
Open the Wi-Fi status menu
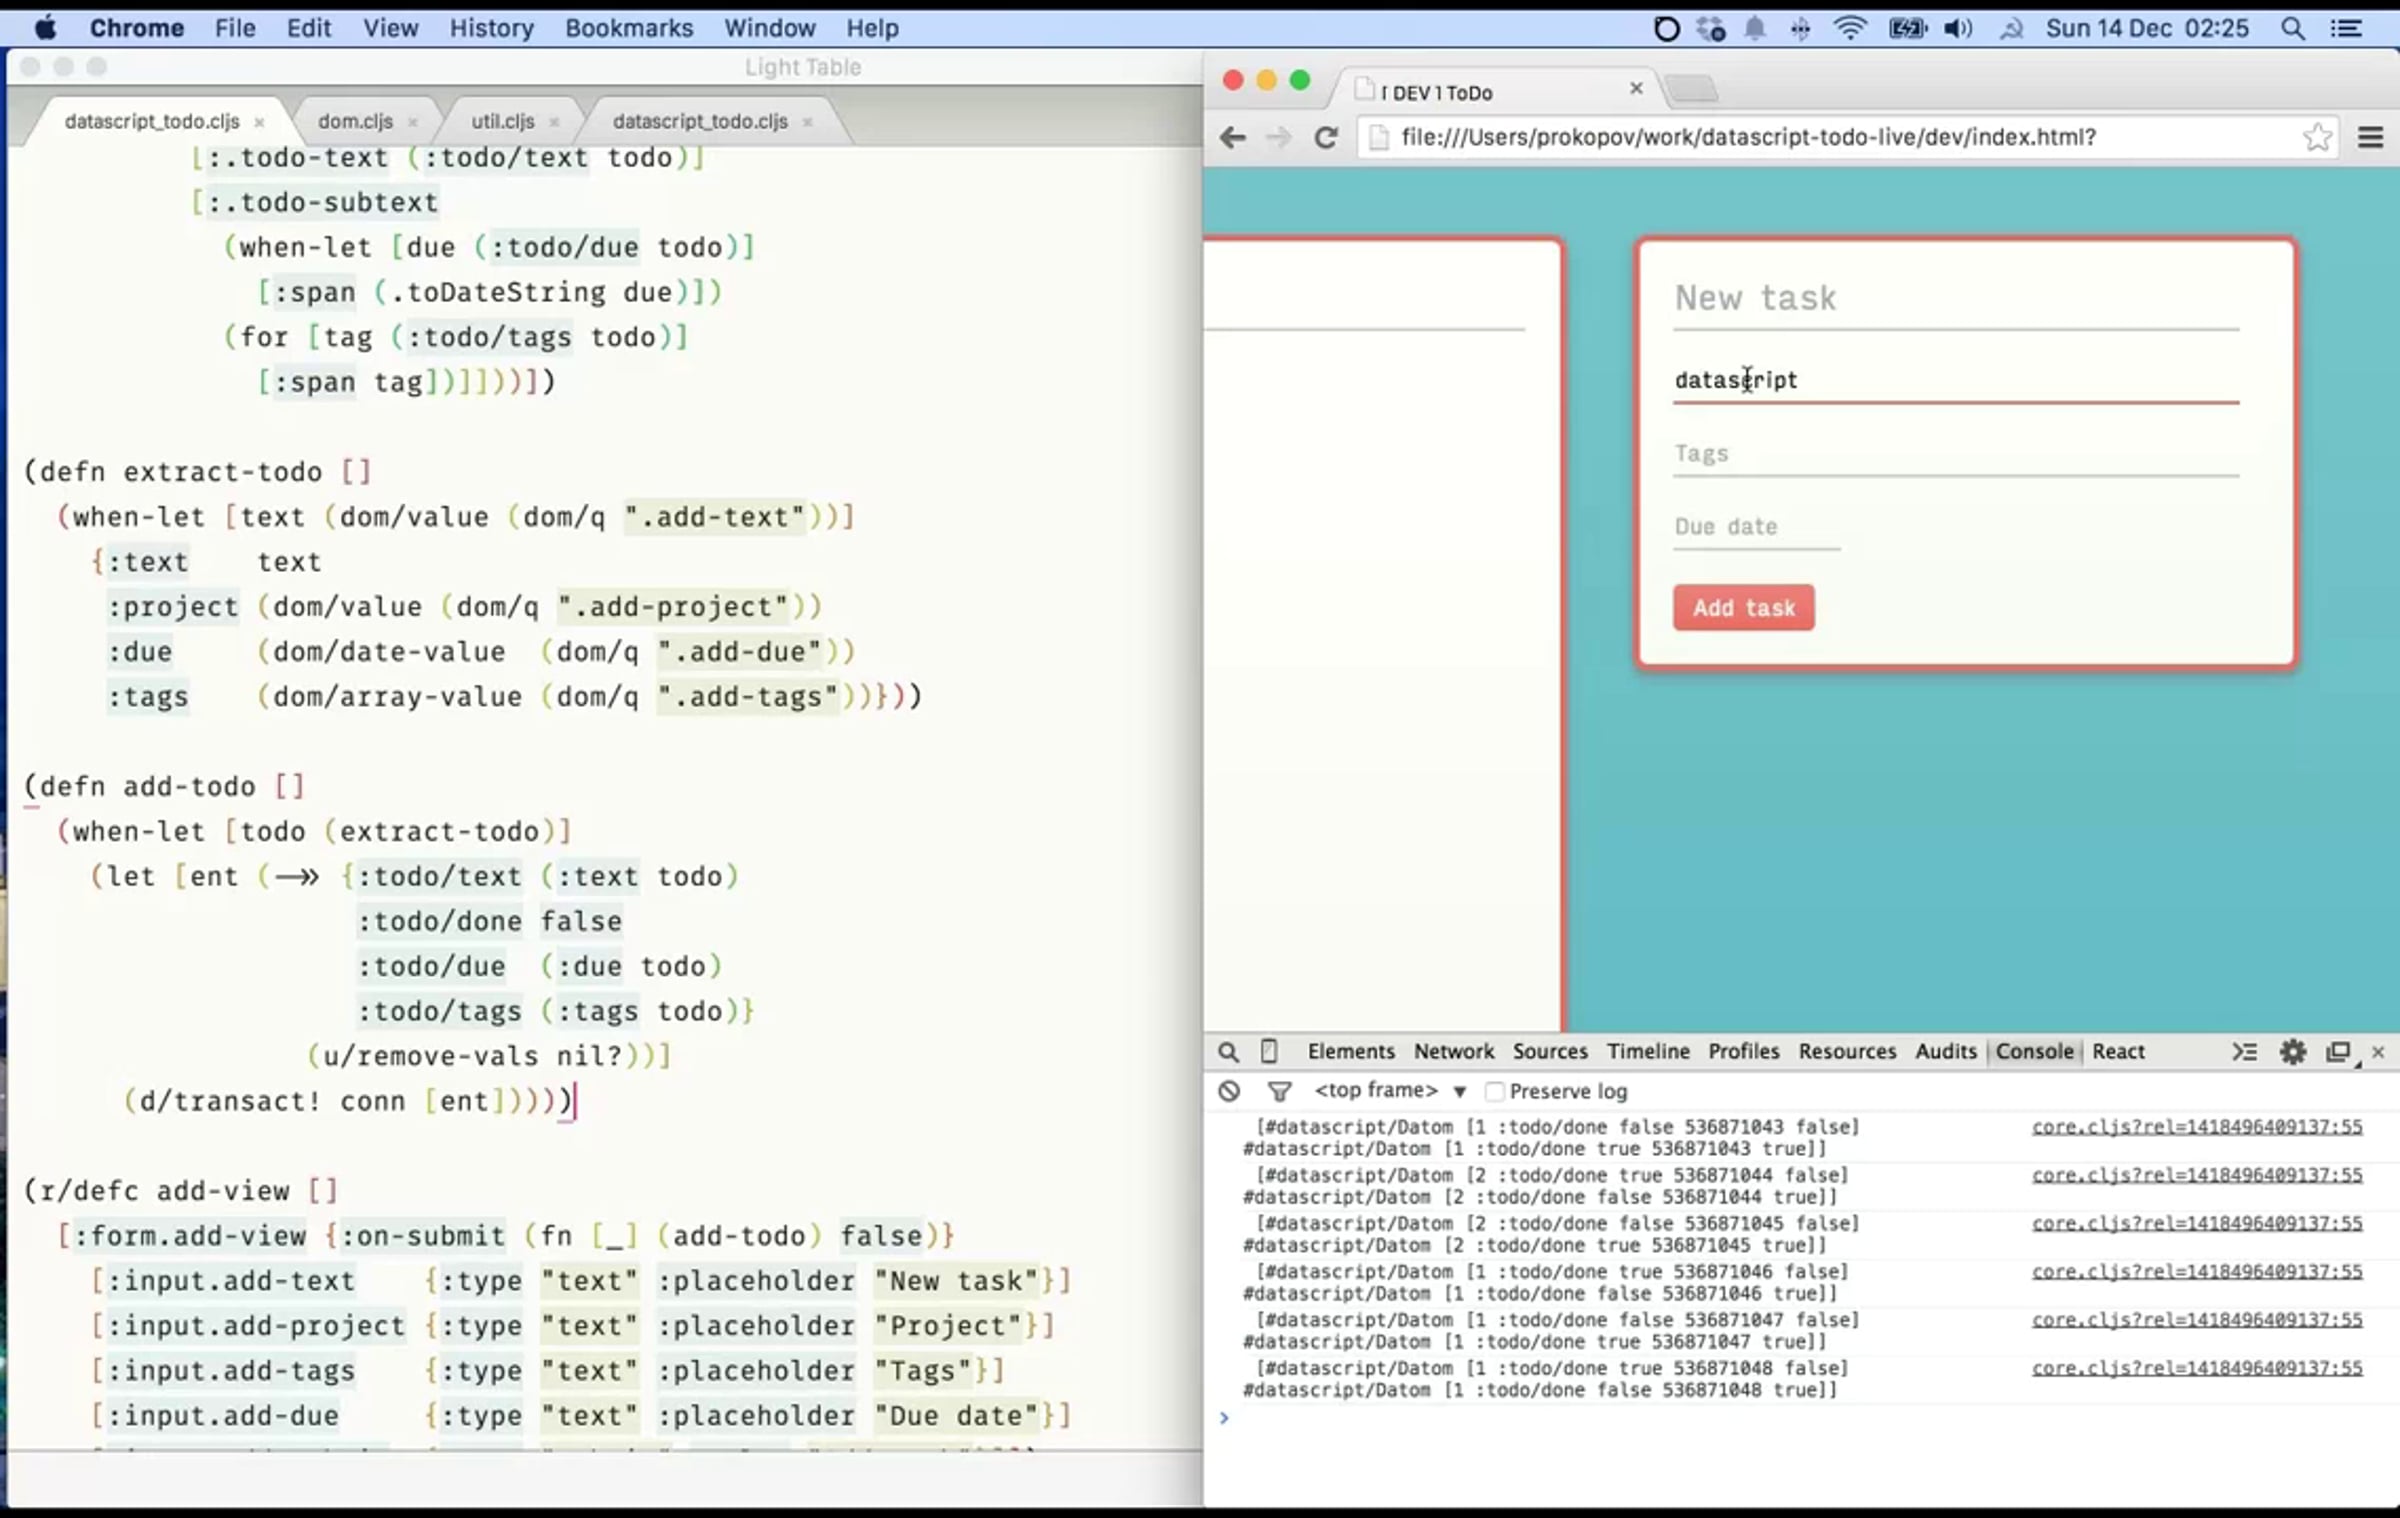[x=1850, y=28]
